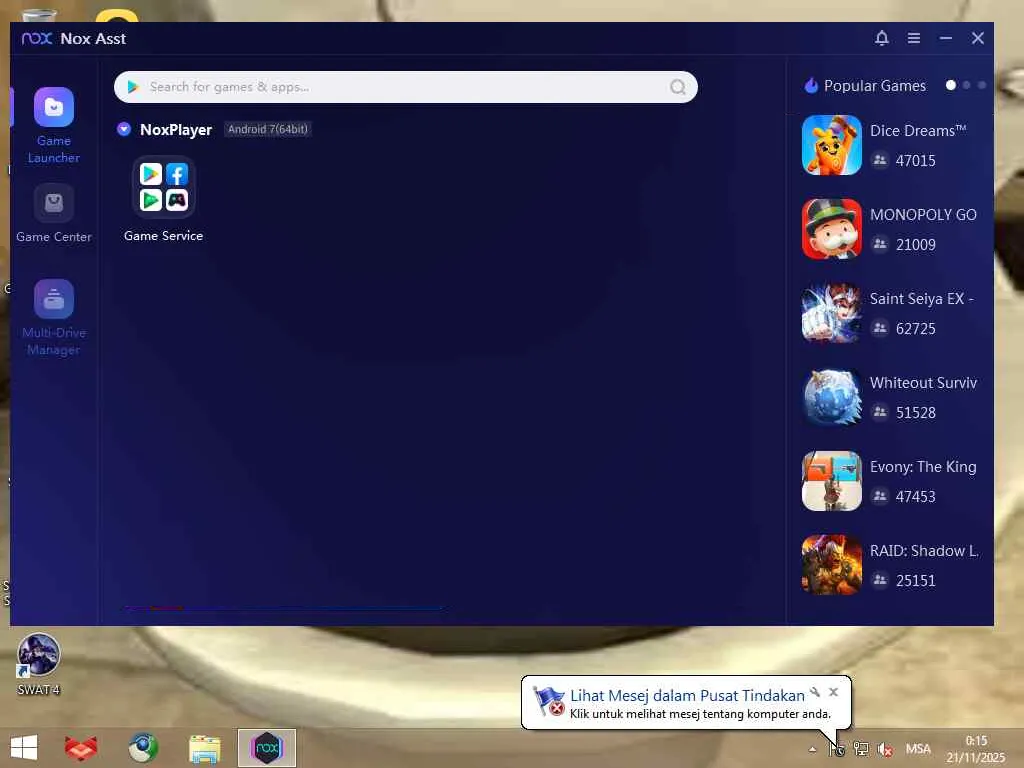Click player count 47453 under Evony
Screen dimensions: 1024x768
[x=916, y=497]
